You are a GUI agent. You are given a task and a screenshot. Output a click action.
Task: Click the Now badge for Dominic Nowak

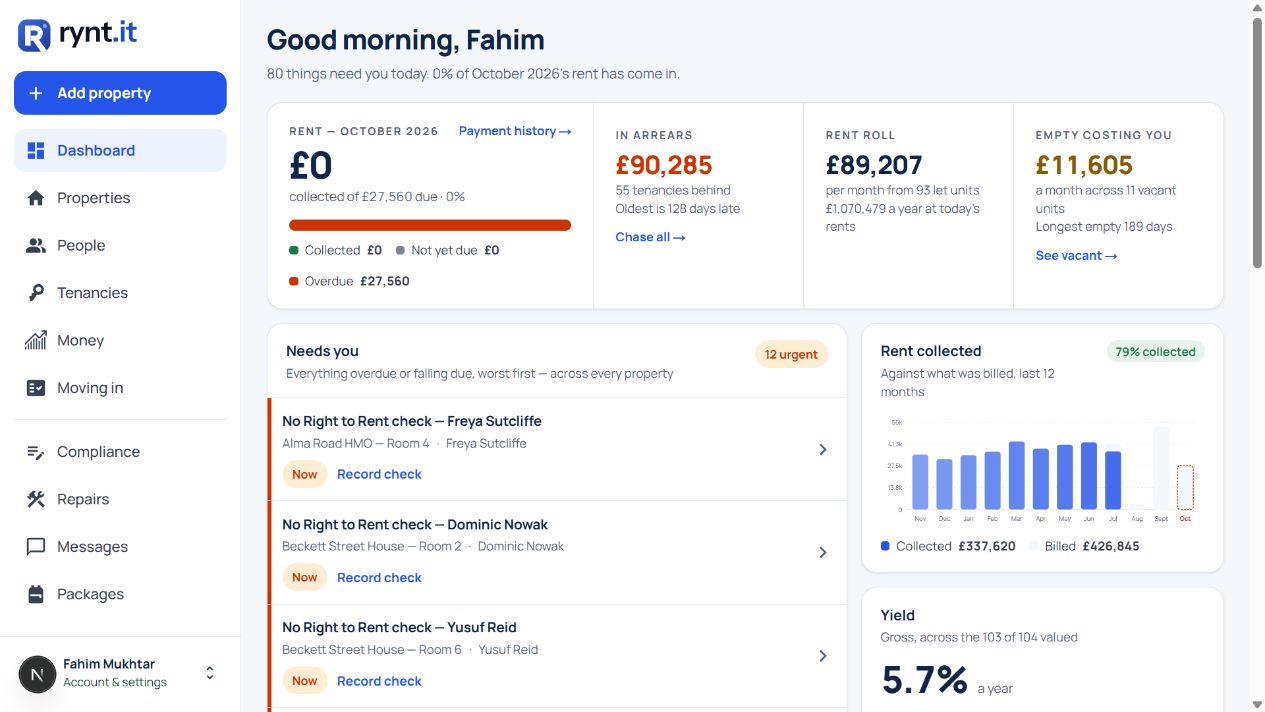(305, 577)
